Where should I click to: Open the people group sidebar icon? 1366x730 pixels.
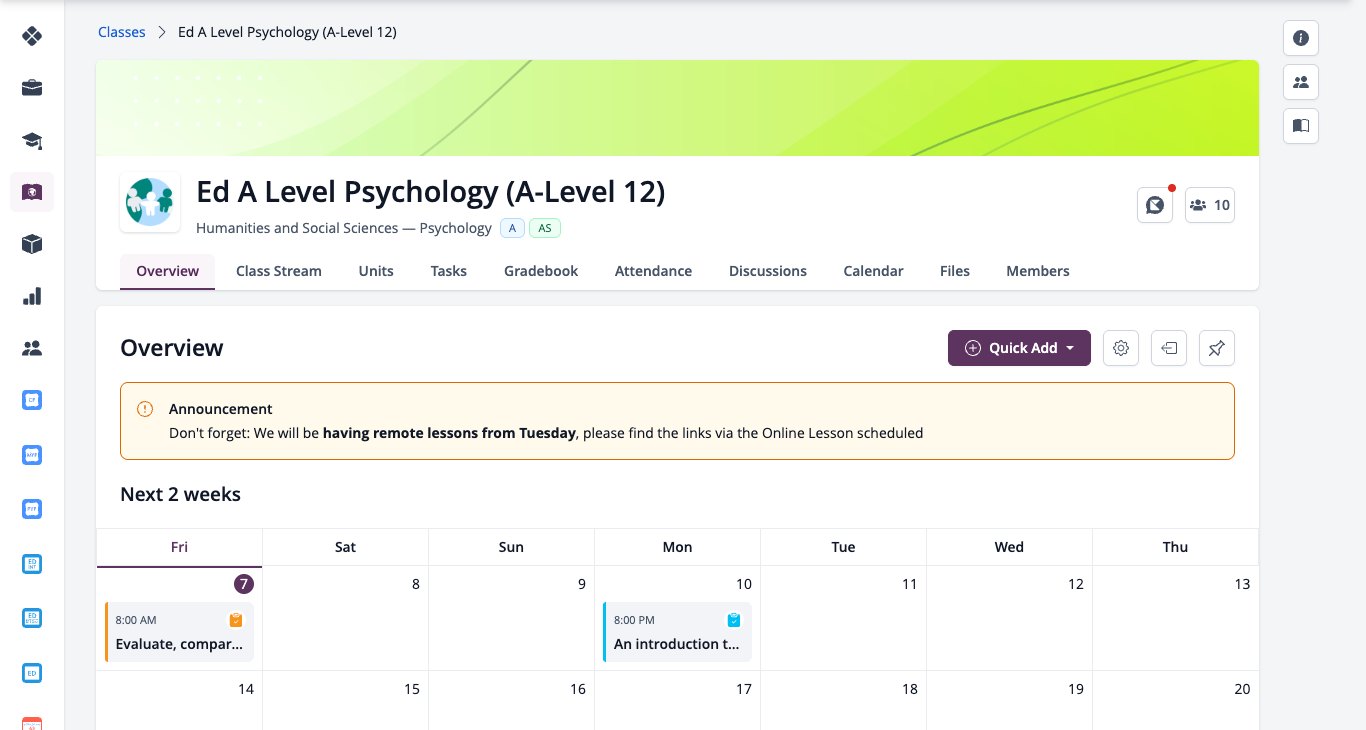(32, 348)
